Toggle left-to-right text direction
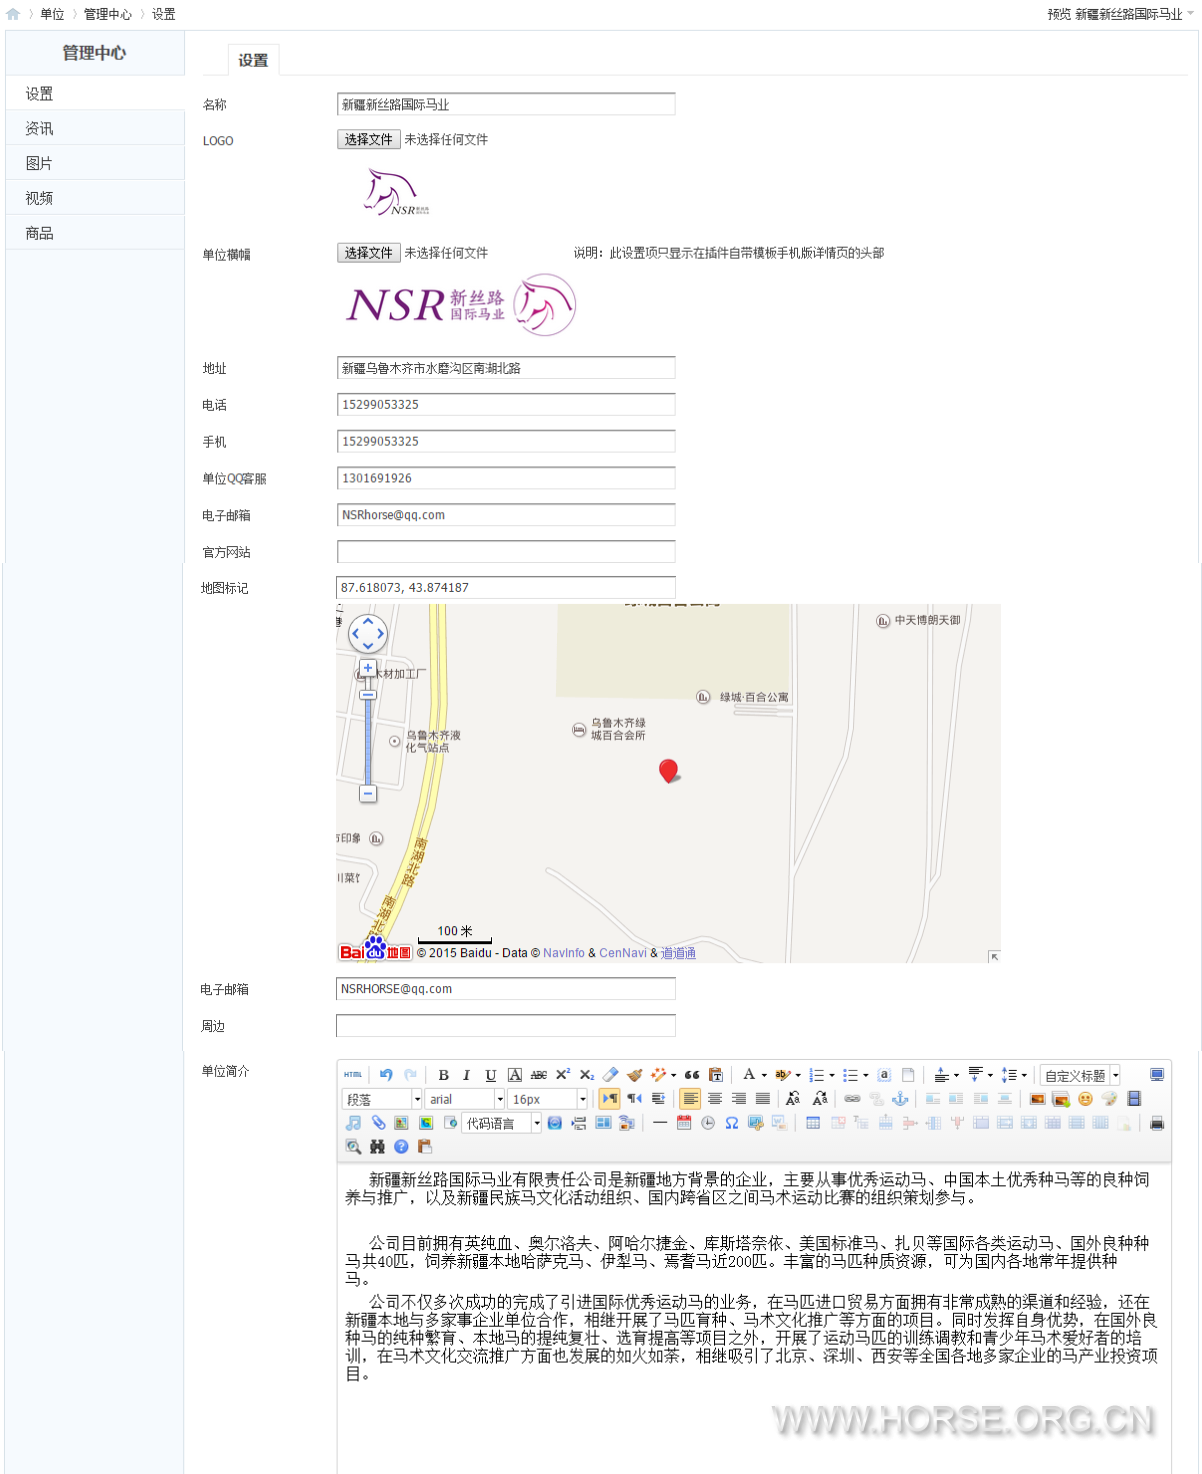Viewport: 1202px width, 1474px height. pos(609,1099)
